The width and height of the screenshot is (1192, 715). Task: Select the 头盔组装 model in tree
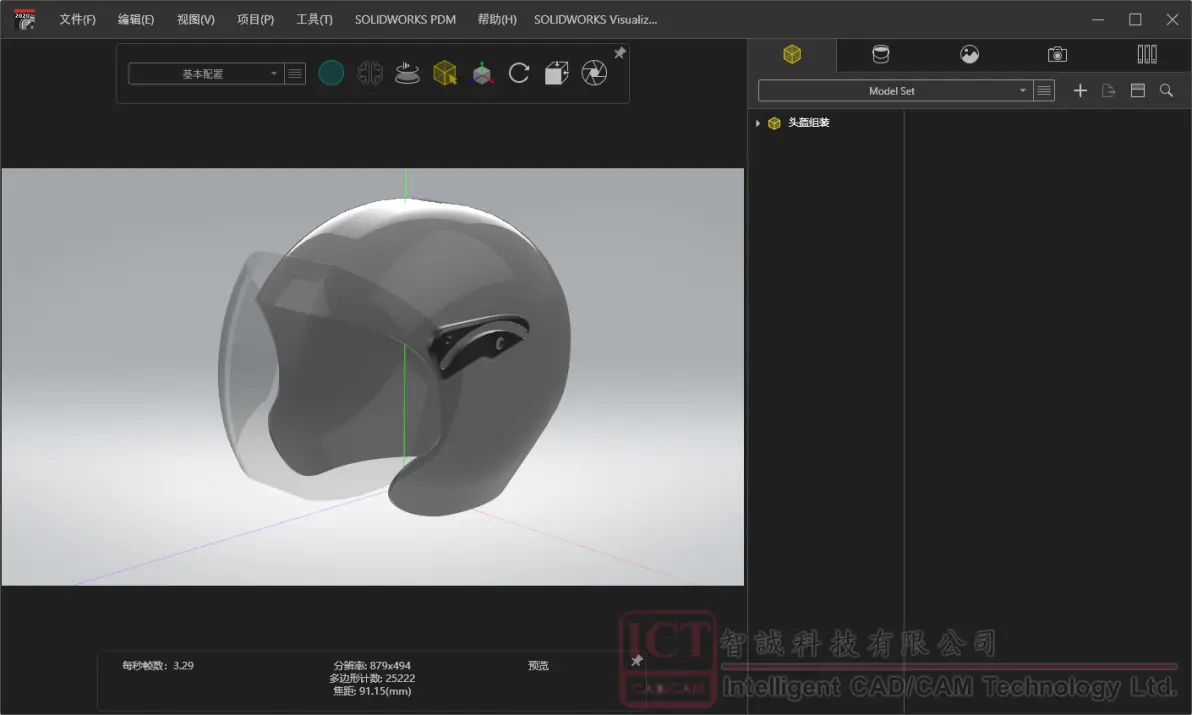[808, 123]
